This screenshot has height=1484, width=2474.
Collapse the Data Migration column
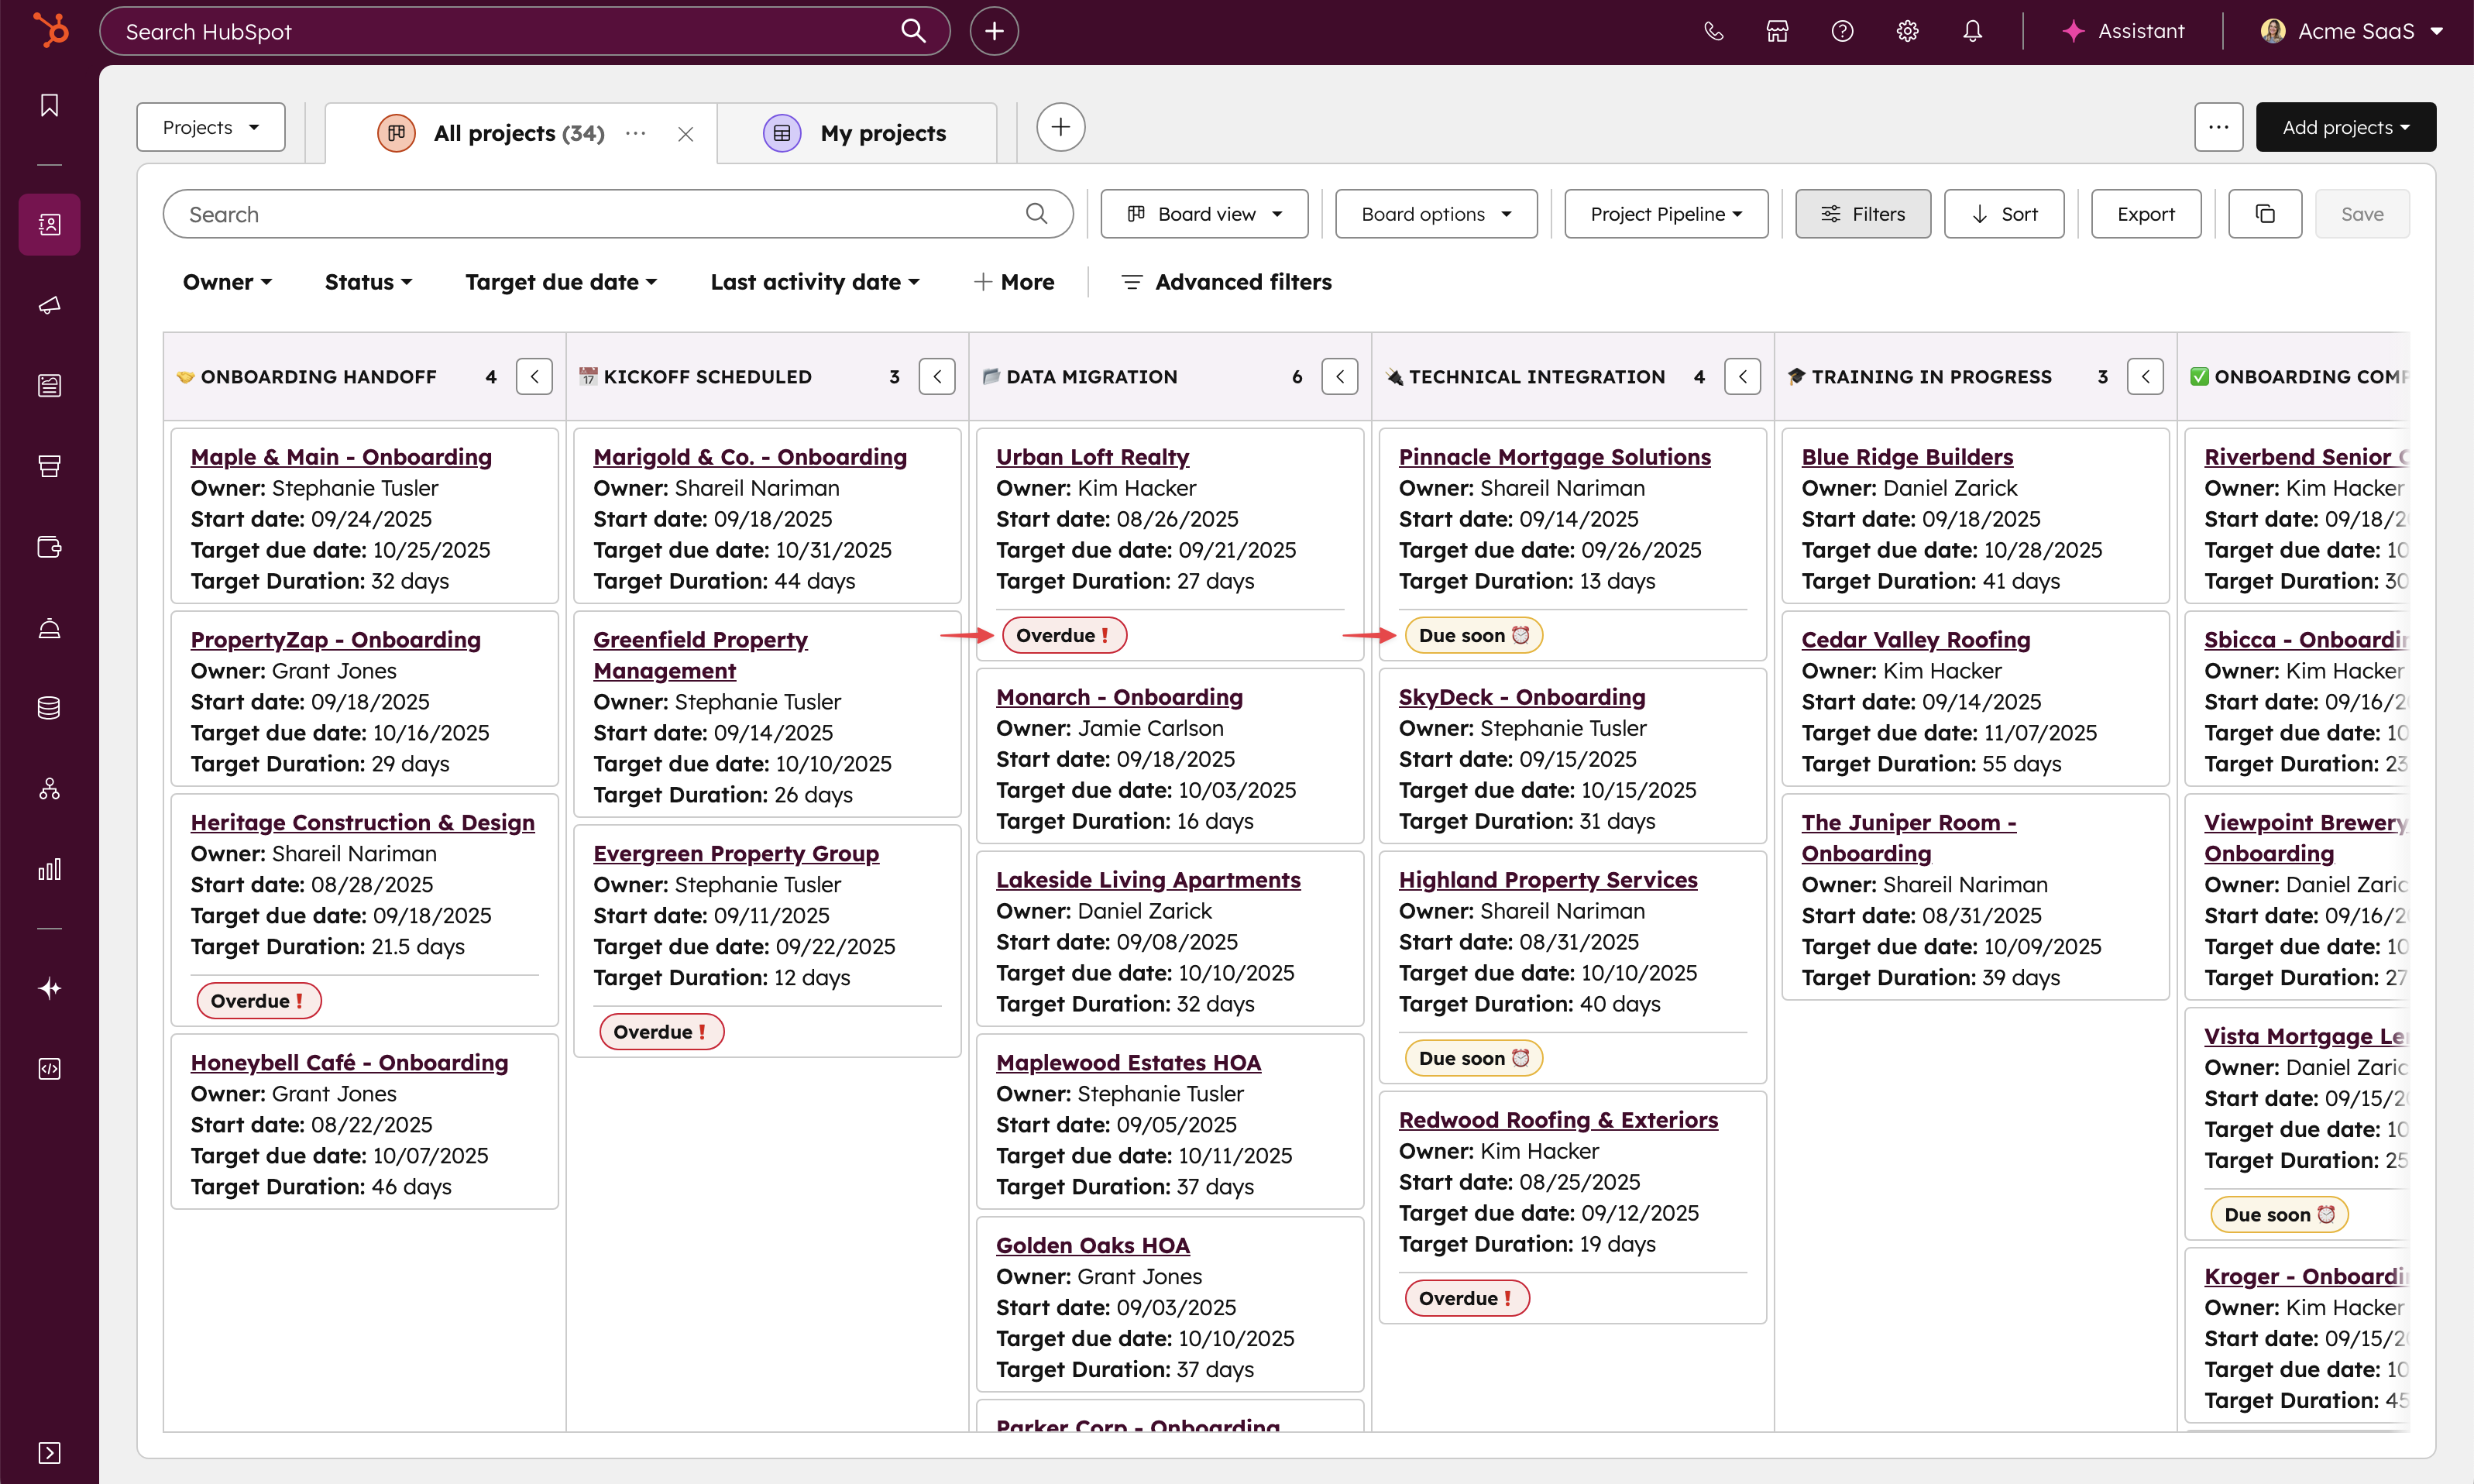(x=1340, y=377)
